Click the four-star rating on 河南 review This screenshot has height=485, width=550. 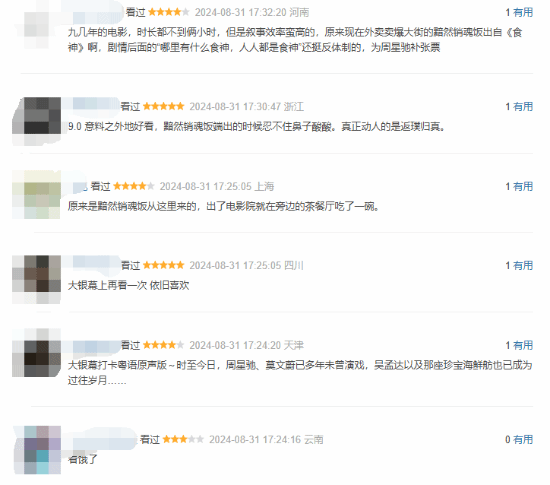click(169, 13)
